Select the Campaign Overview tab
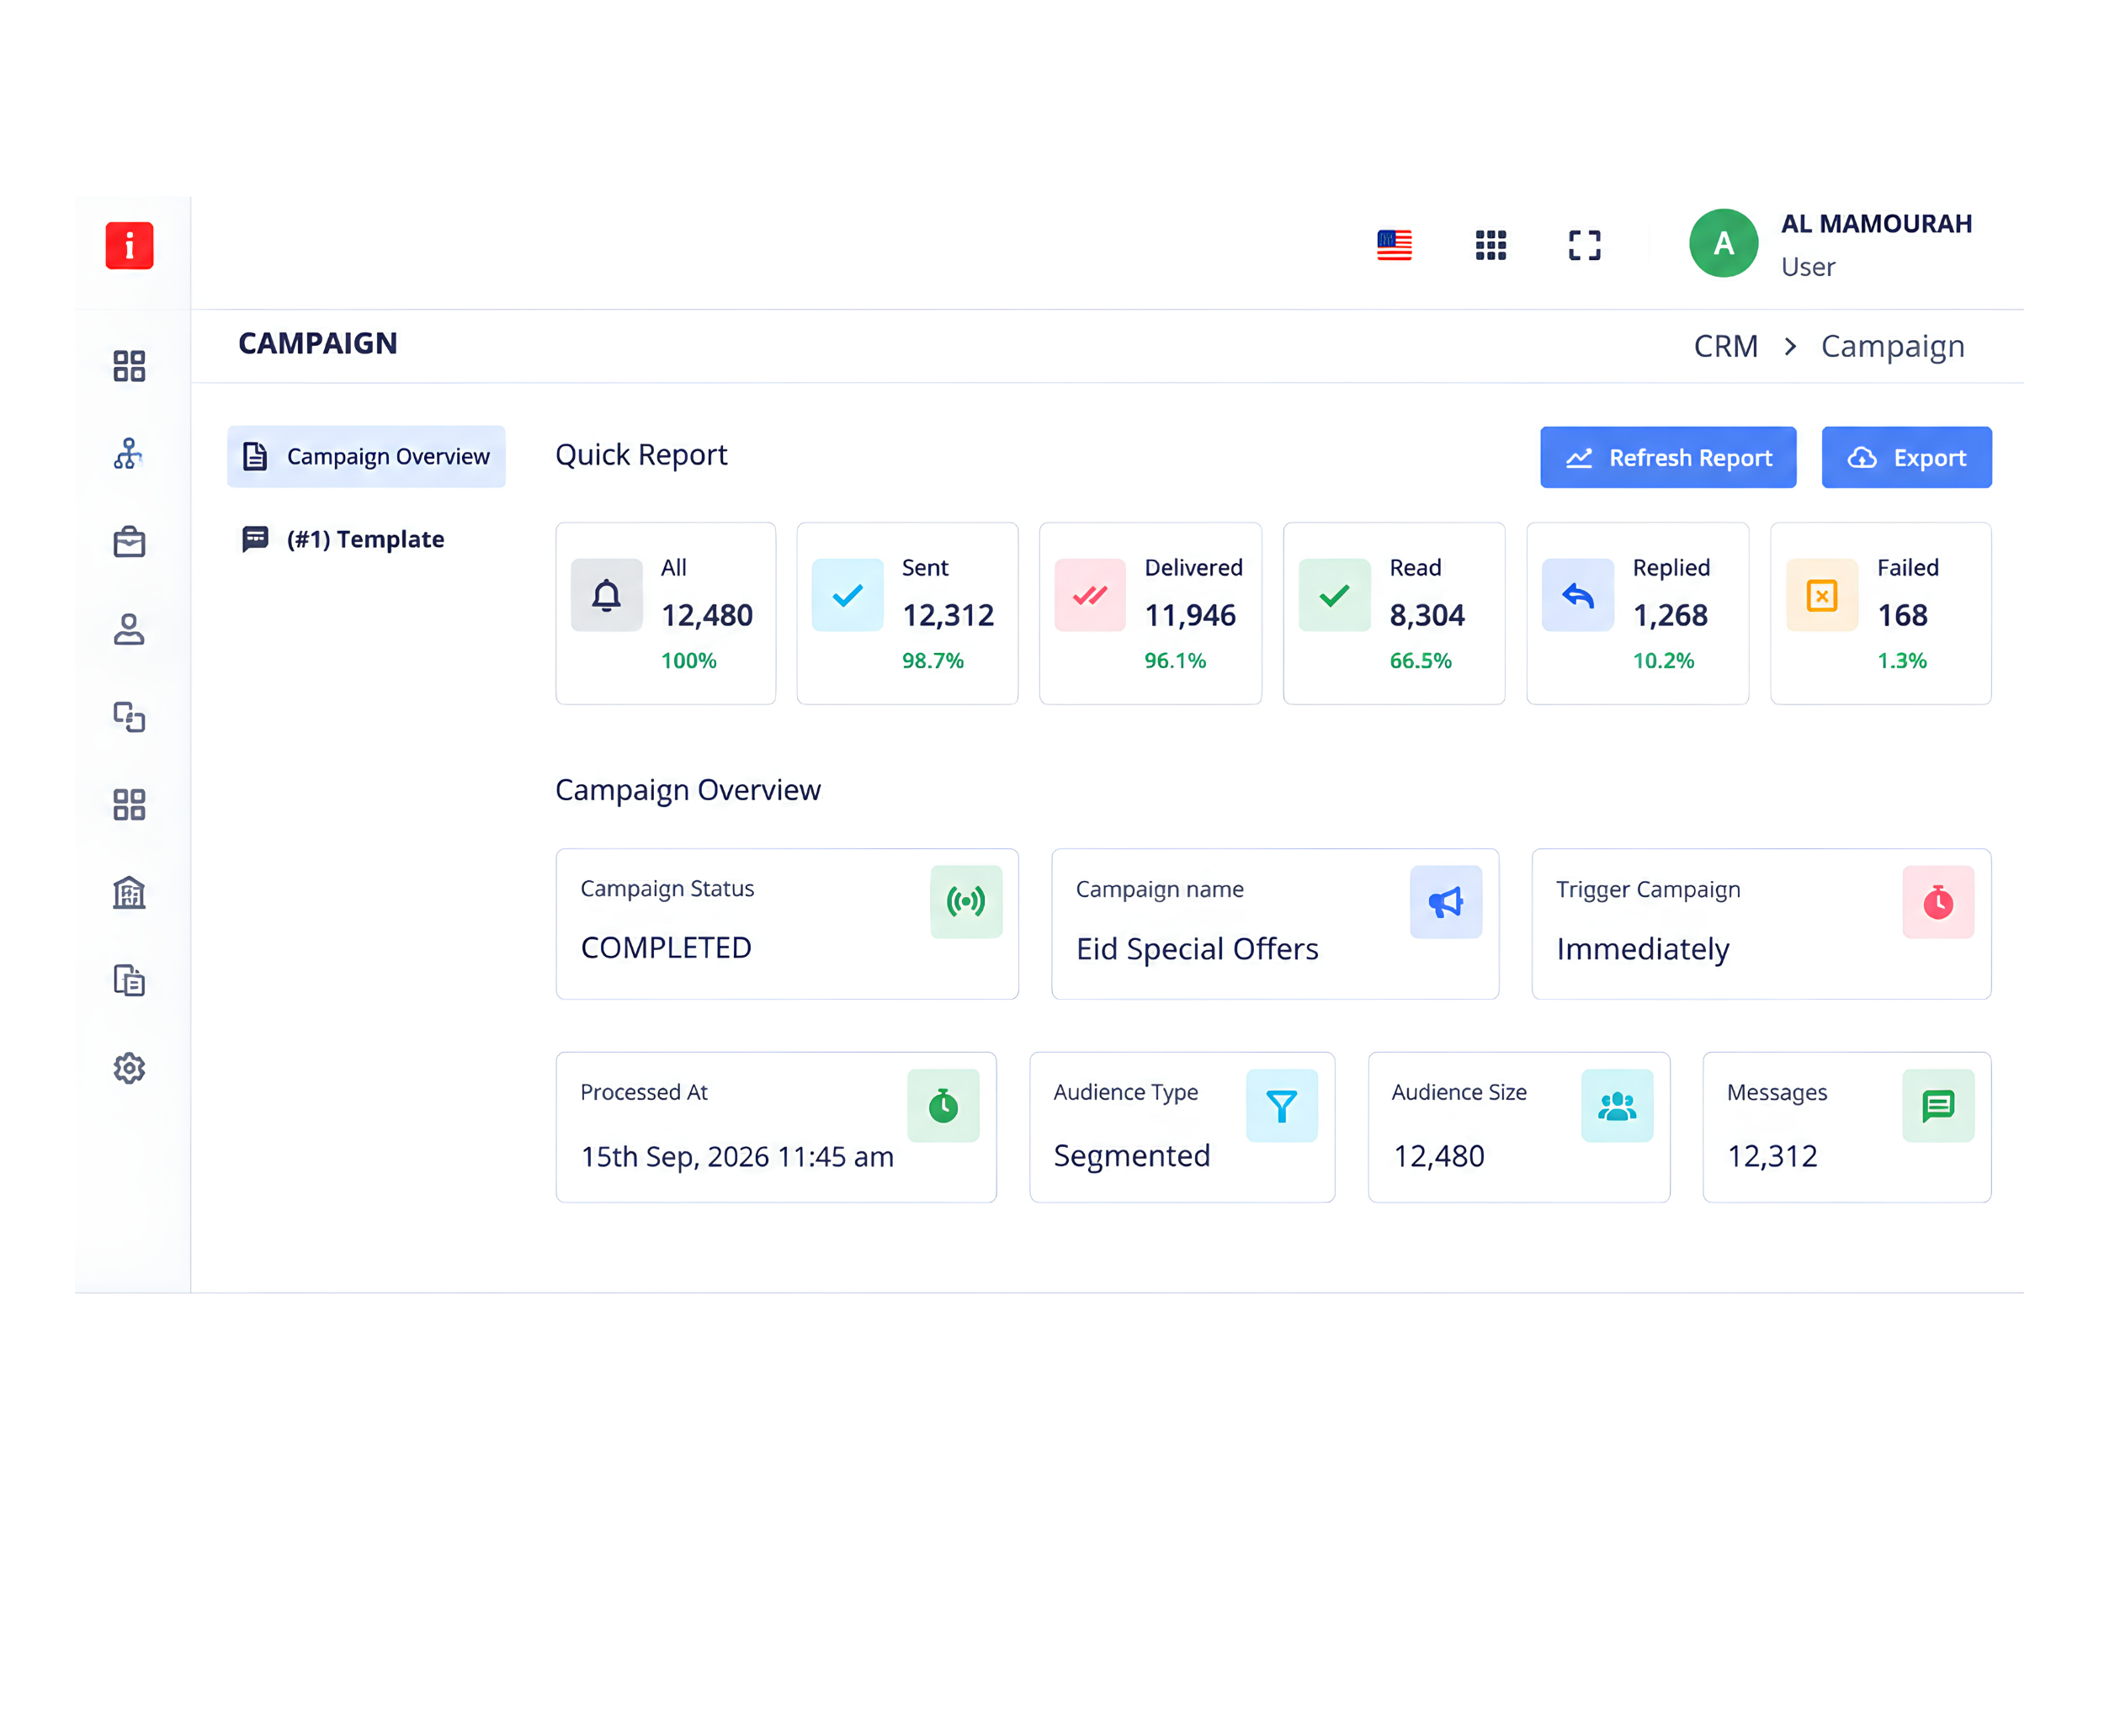 pos(366,456)
